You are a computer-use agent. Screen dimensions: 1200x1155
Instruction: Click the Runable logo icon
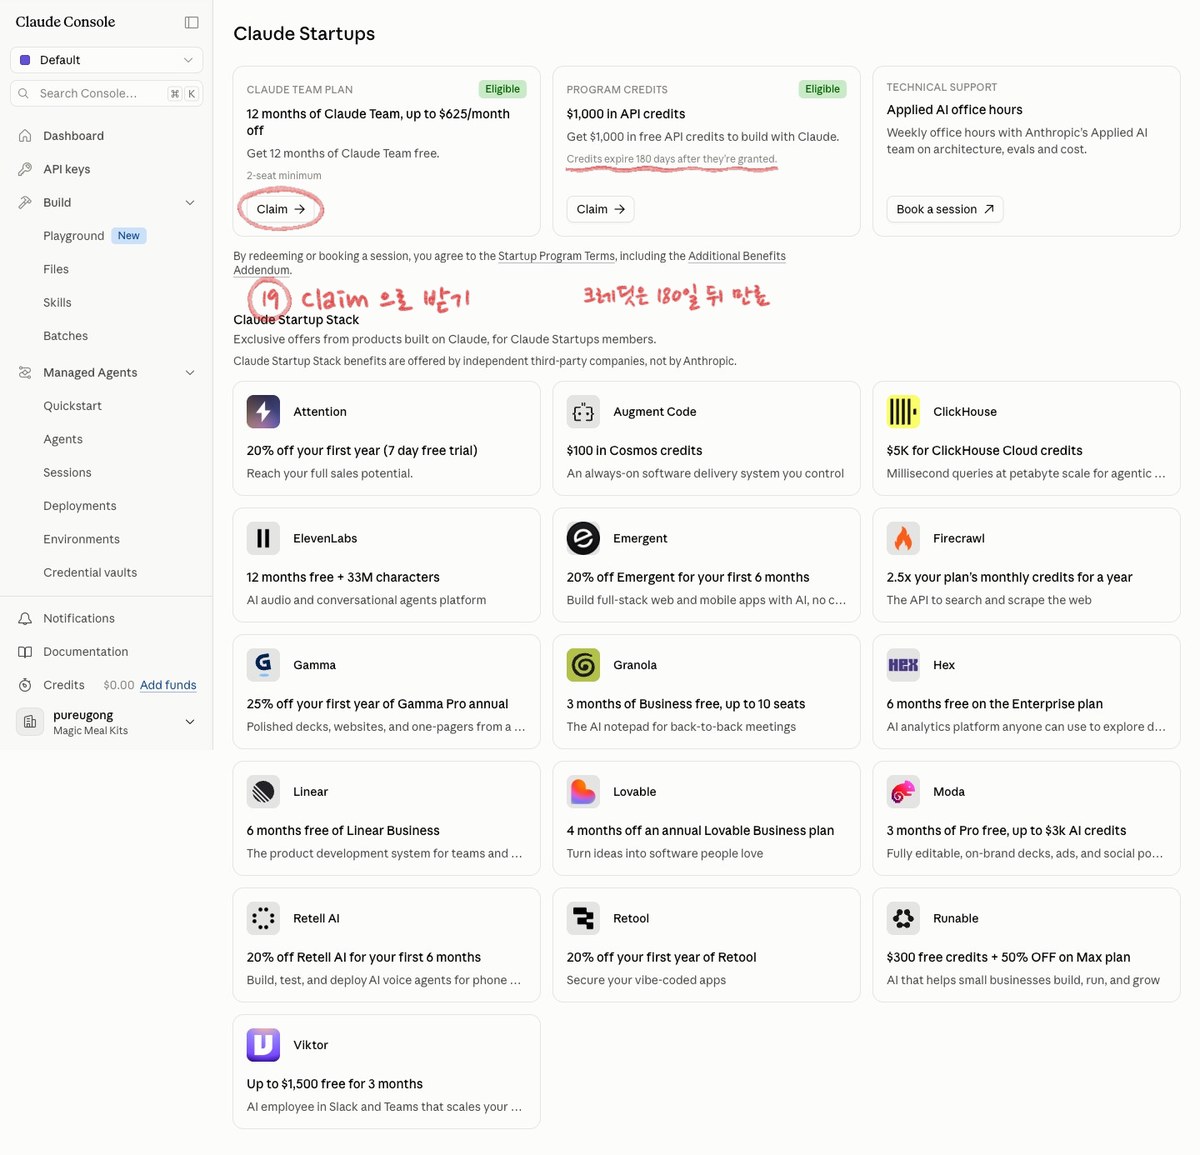[903, 918]
